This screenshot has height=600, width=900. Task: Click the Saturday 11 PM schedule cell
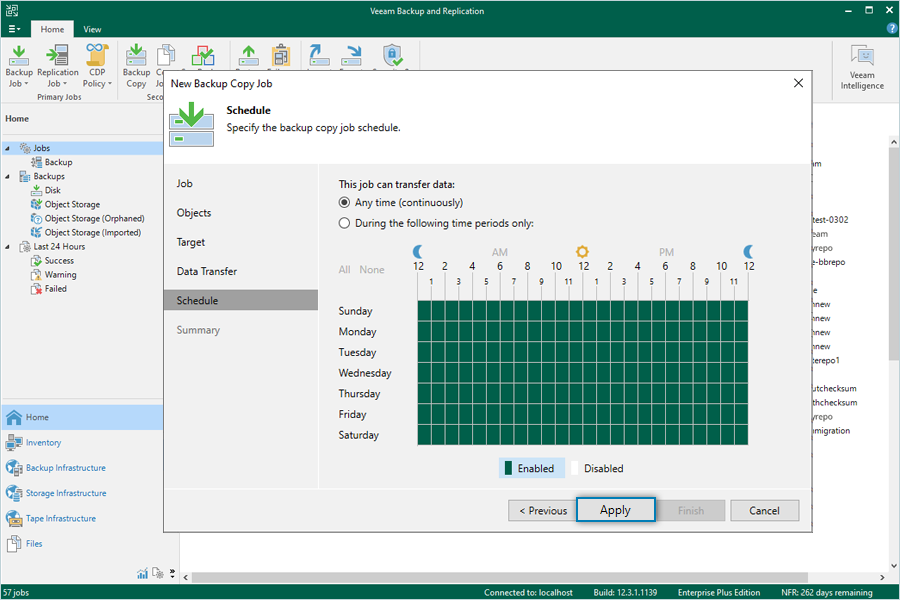pos(741,435)
